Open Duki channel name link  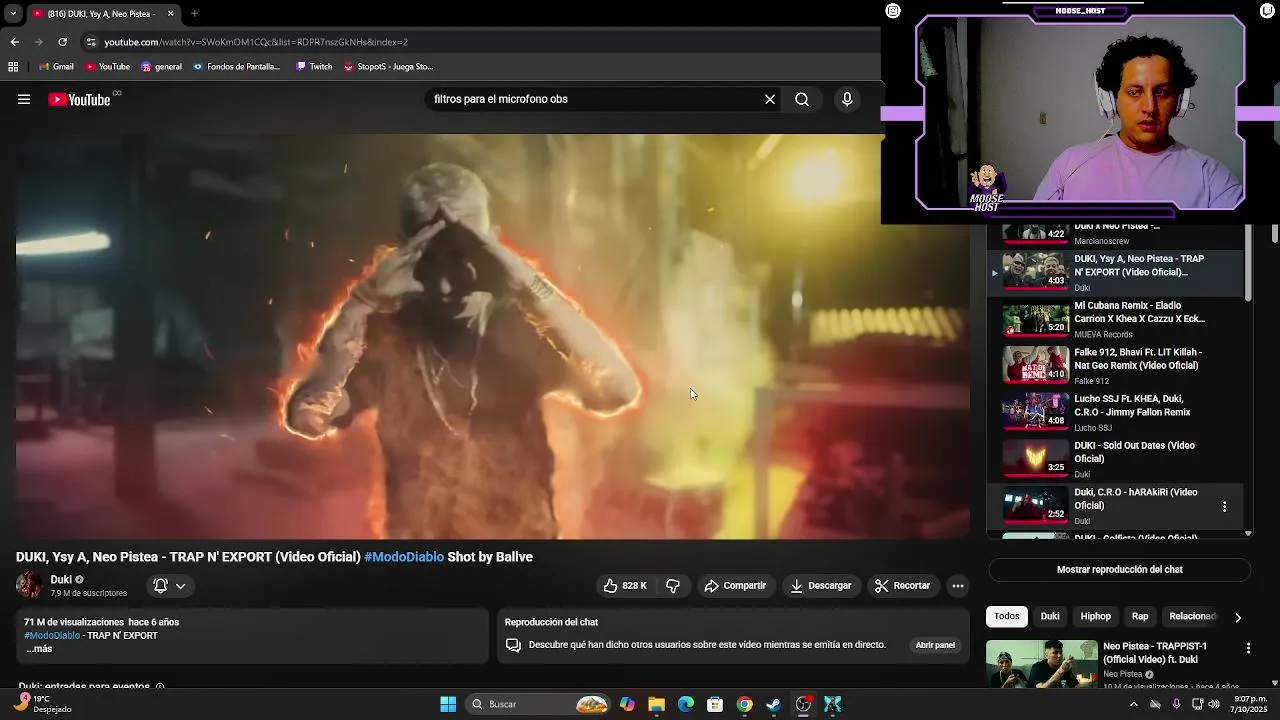click(61, 580)
